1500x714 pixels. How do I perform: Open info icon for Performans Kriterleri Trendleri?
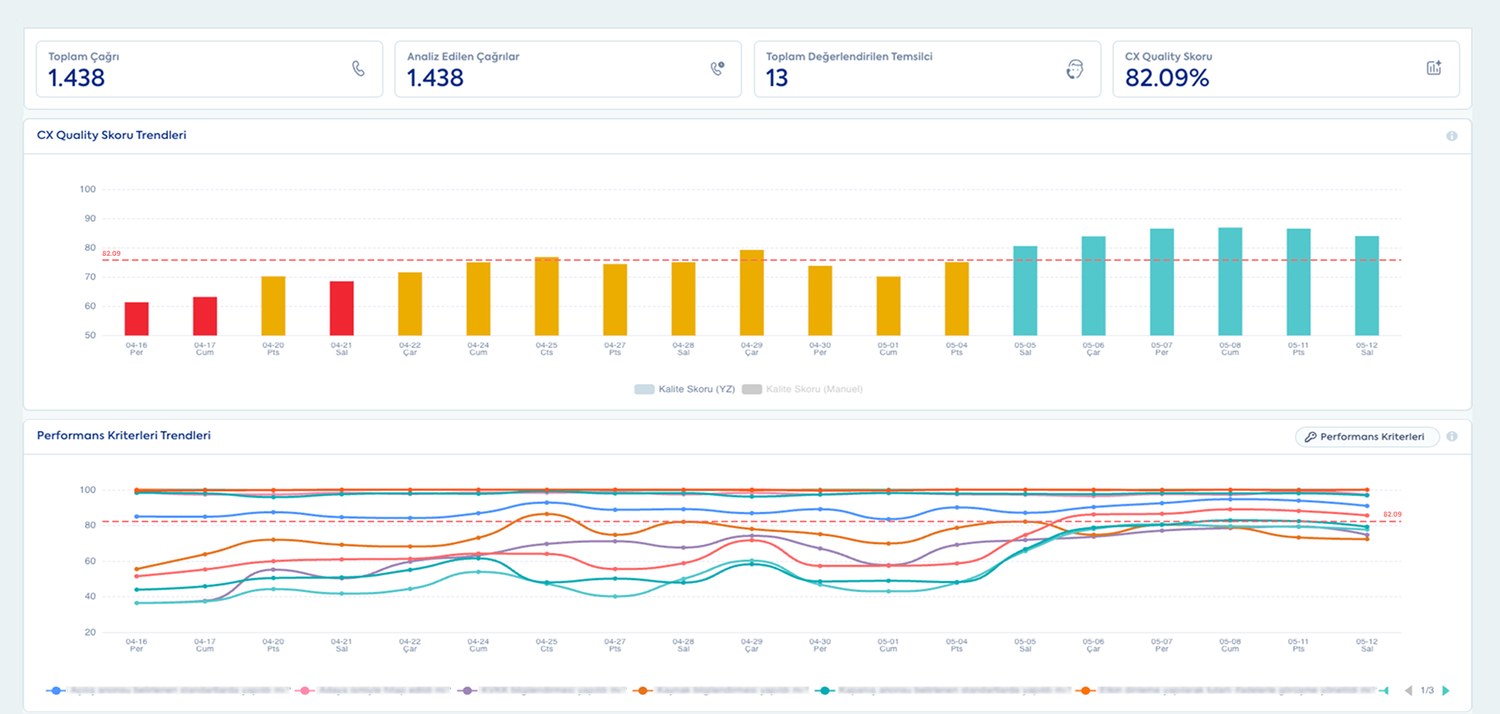tap(1451, 437)
